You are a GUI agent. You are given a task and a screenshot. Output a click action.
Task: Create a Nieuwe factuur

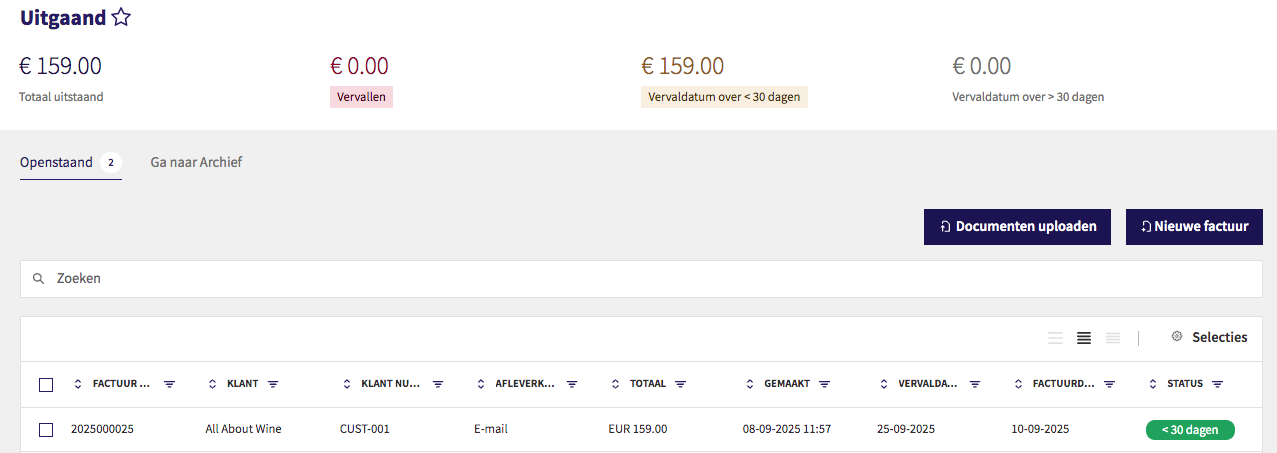[x=1194, y=226]
